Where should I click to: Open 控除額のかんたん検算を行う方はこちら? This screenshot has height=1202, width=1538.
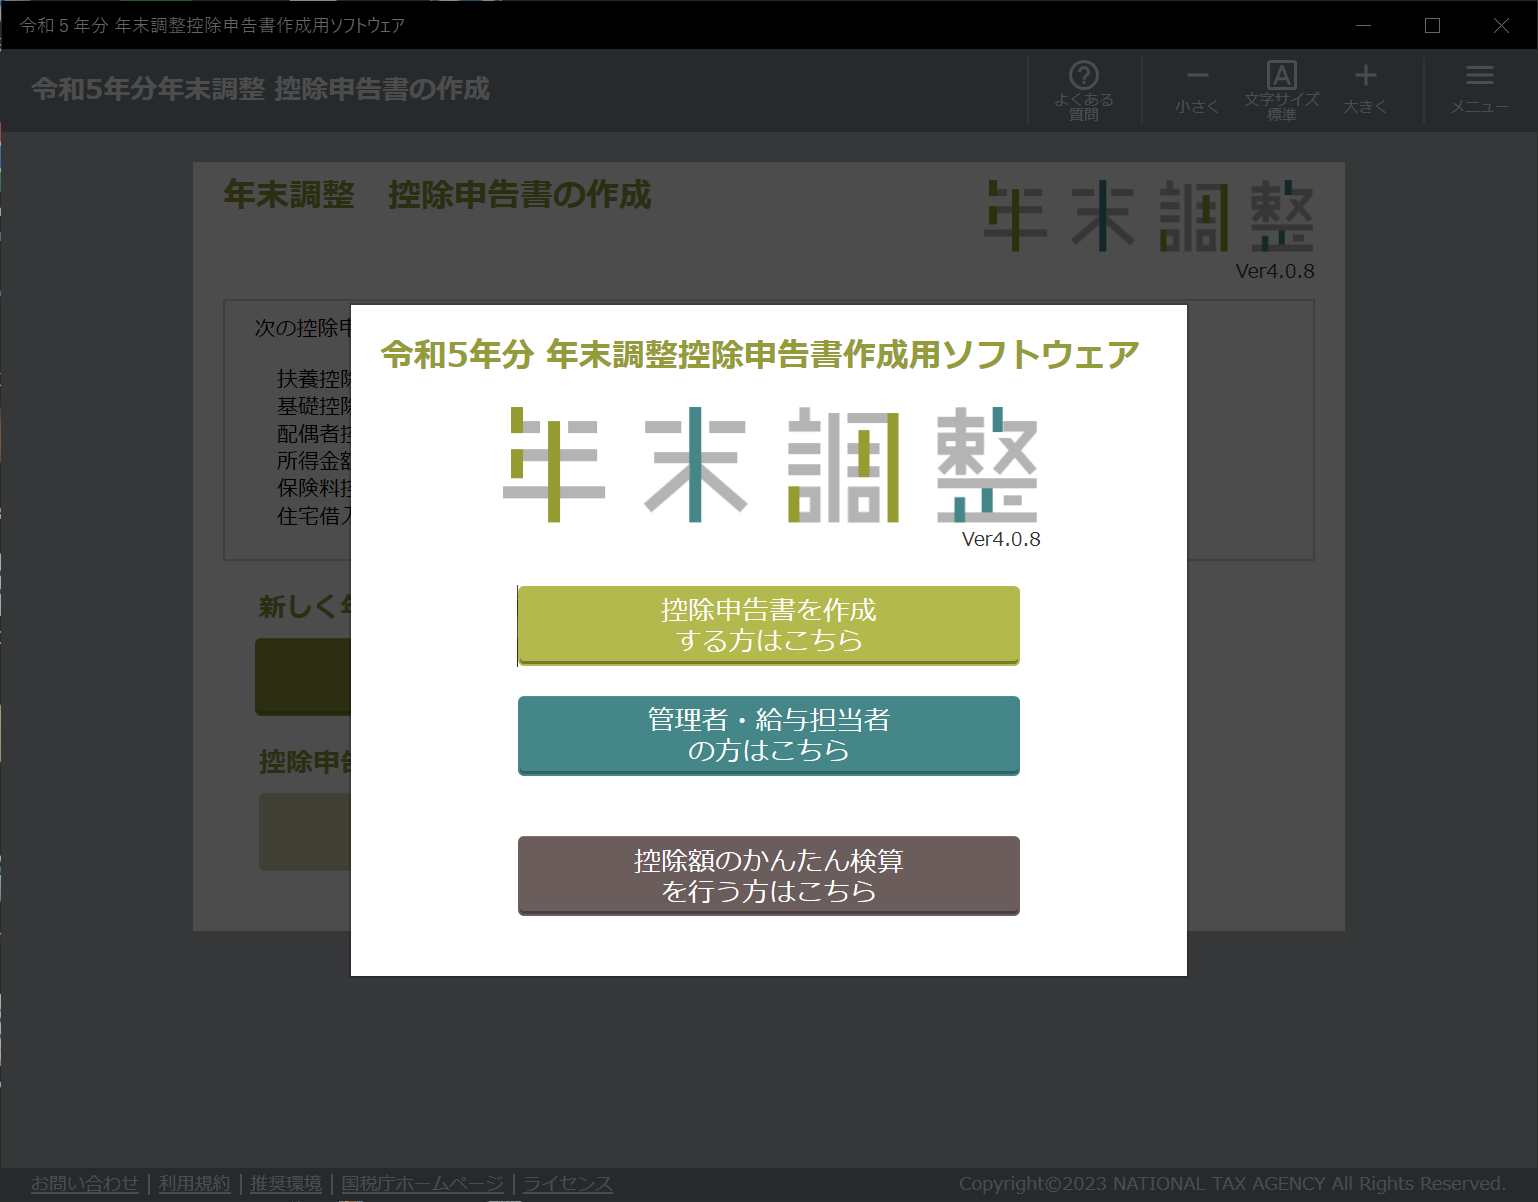768,875
